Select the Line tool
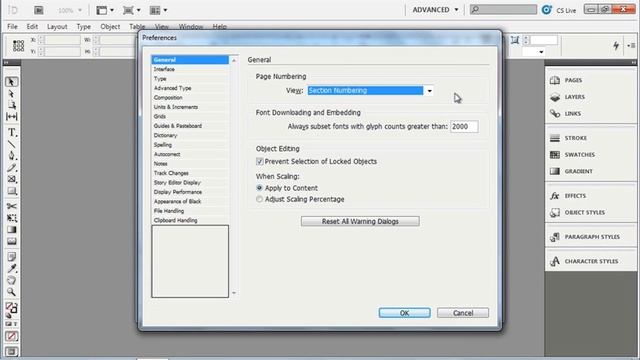The width and height of the screenshot is (640, 360). [x=11, y=144]
